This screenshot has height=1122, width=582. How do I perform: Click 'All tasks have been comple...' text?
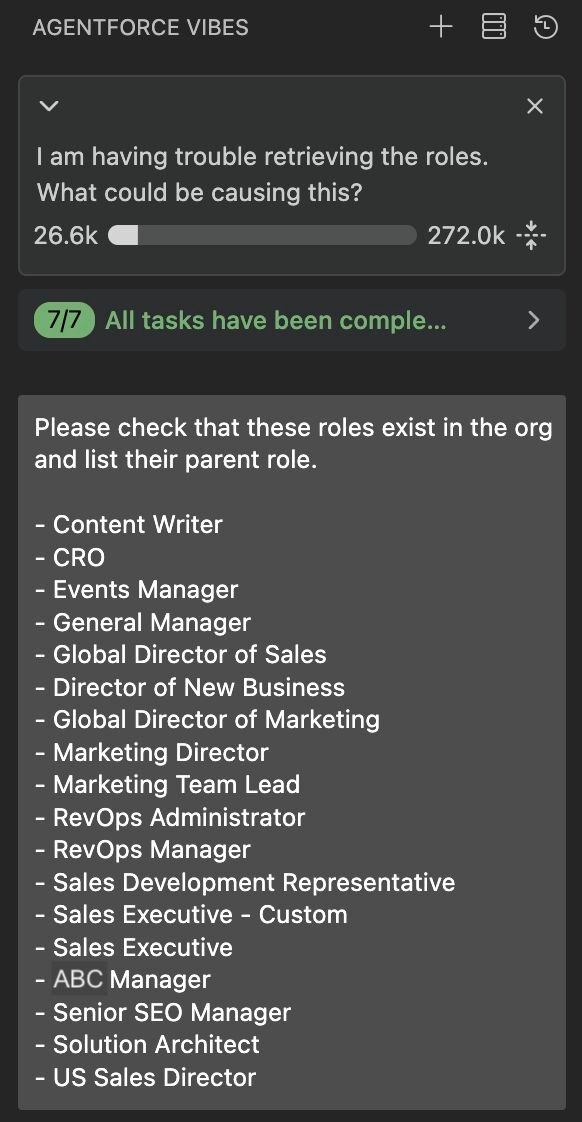tap(276, 321)
